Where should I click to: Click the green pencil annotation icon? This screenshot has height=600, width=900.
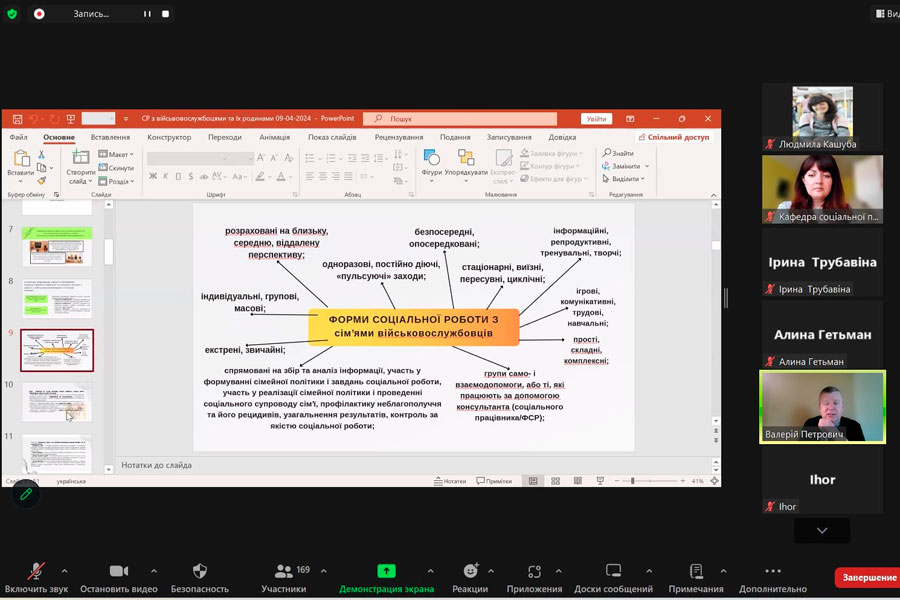pyautogui.click(x=26, y=495)
